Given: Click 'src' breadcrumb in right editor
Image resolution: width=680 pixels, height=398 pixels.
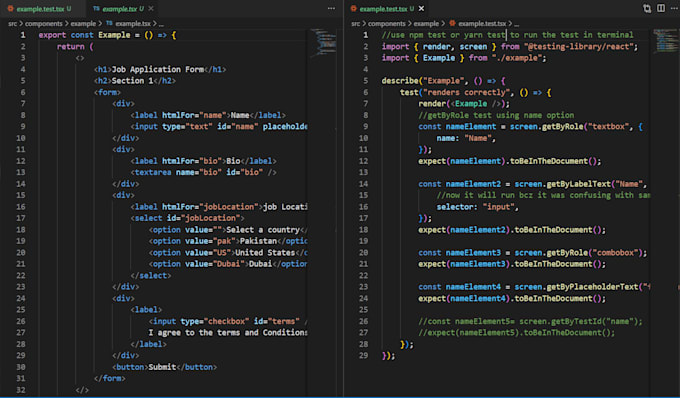Looking at the screenshot, I should 356,23.
